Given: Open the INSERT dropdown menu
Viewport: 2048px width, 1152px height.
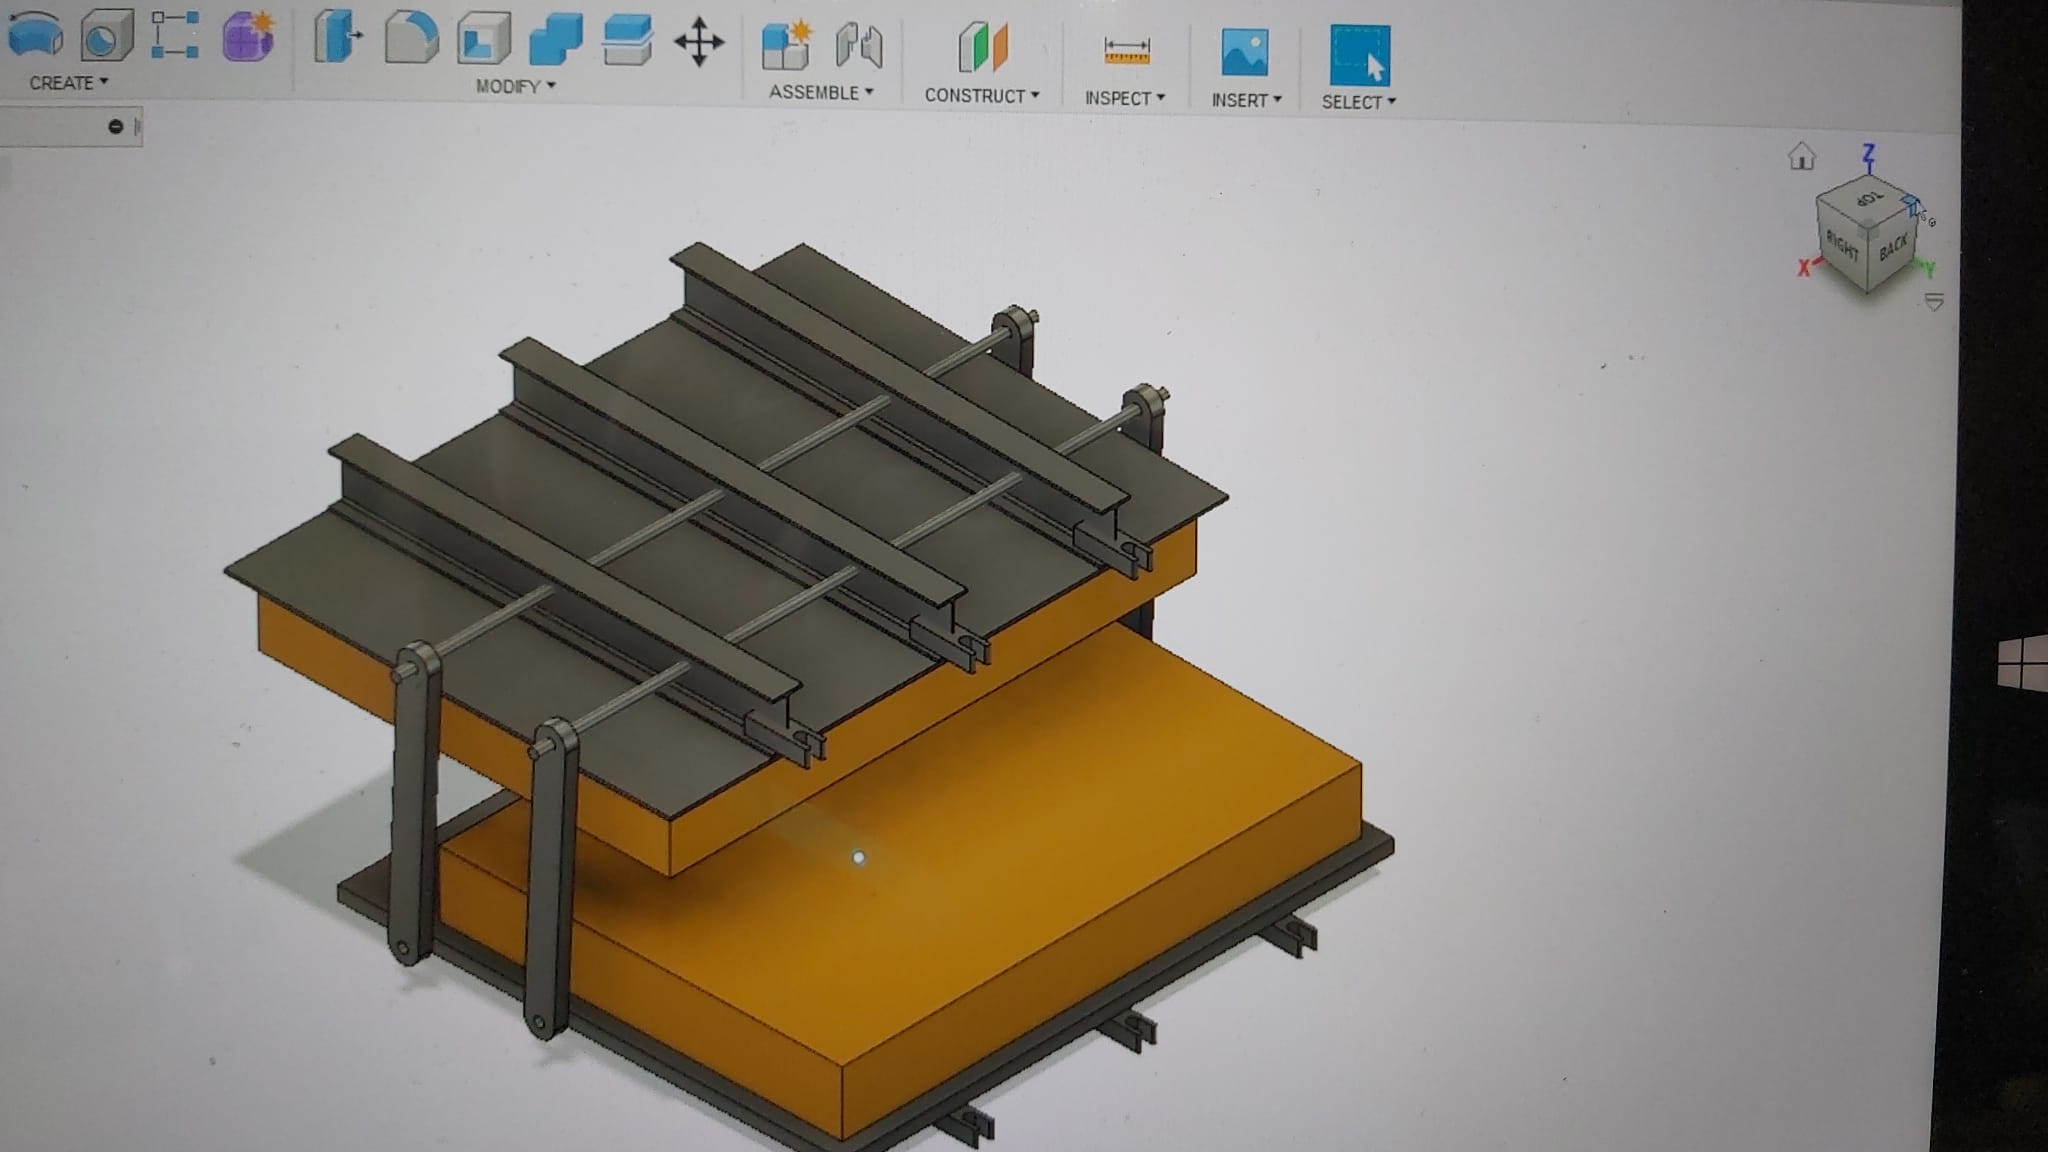Looking at the screenshot, I should pos(1246,100).
